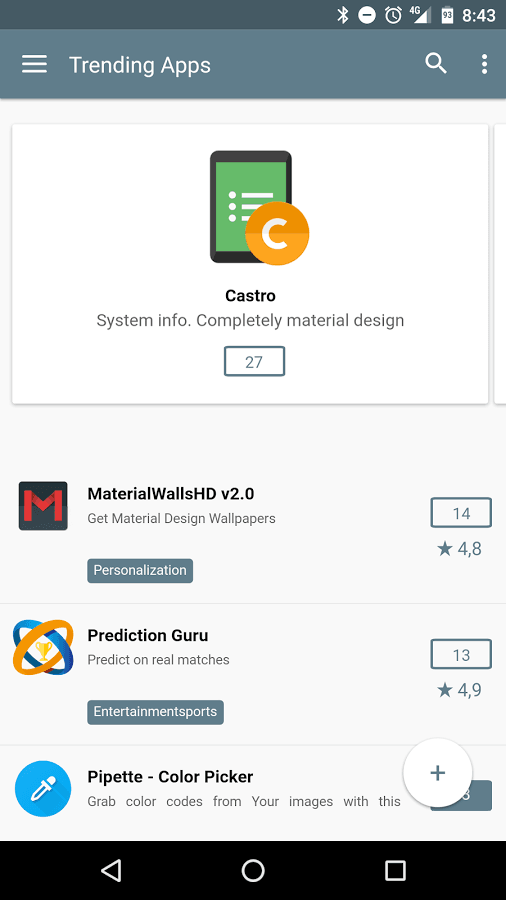Open the Prediction Guru listing title

click(x=148, y=635)
